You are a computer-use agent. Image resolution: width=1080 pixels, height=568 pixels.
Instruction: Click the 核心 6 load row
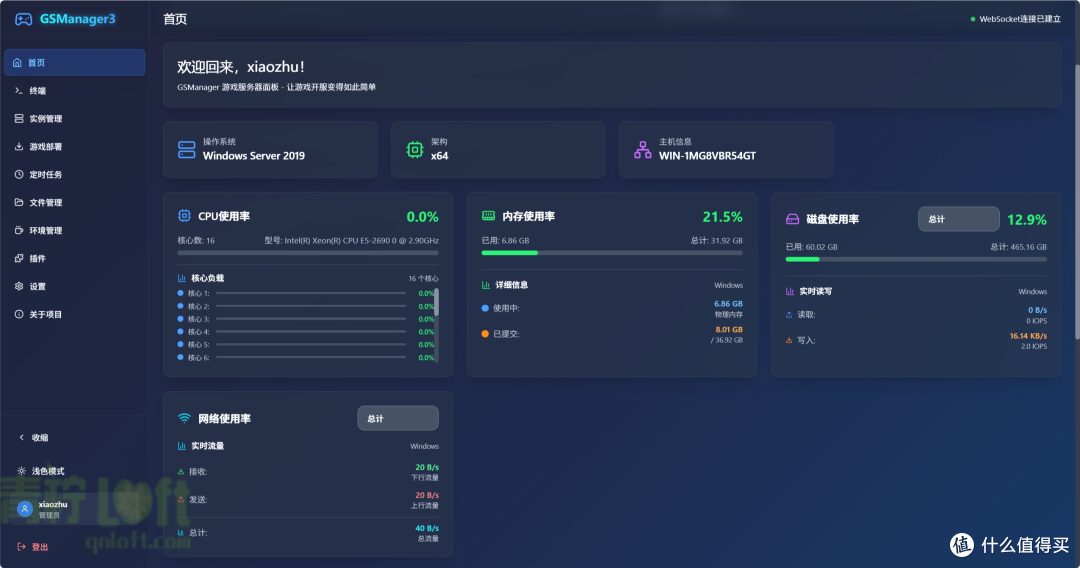tap(306, 357)
